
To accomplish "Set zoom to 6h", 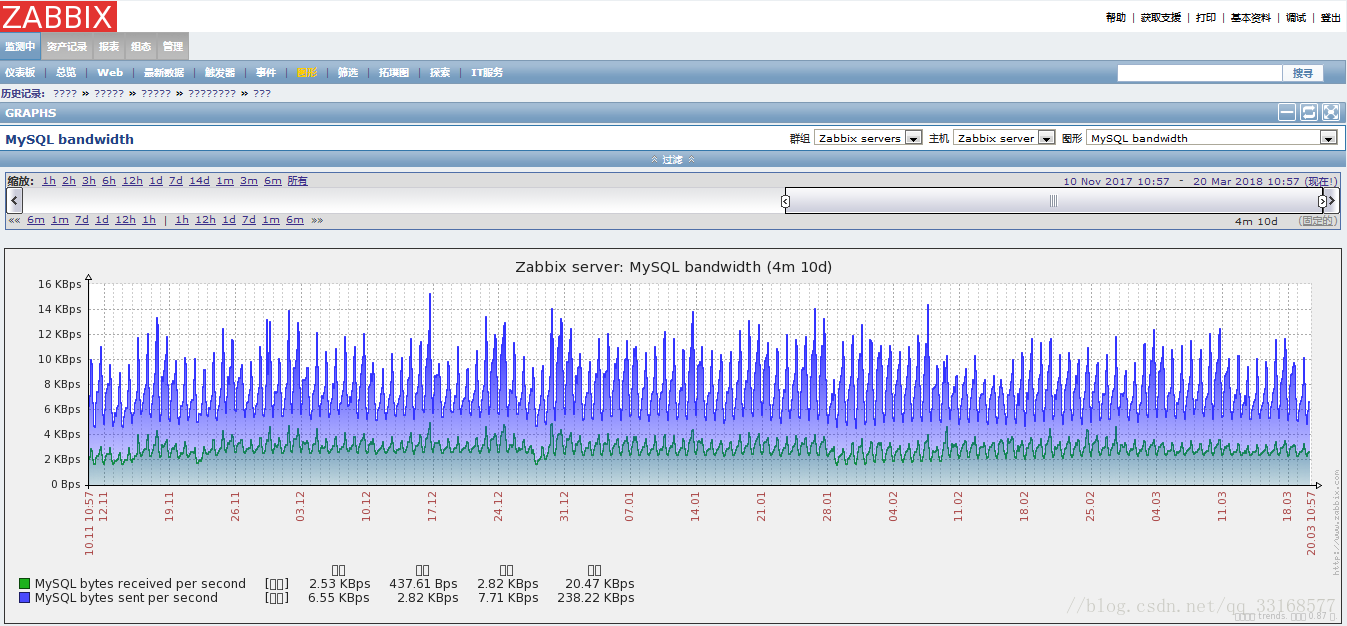I will coord(109,181).
